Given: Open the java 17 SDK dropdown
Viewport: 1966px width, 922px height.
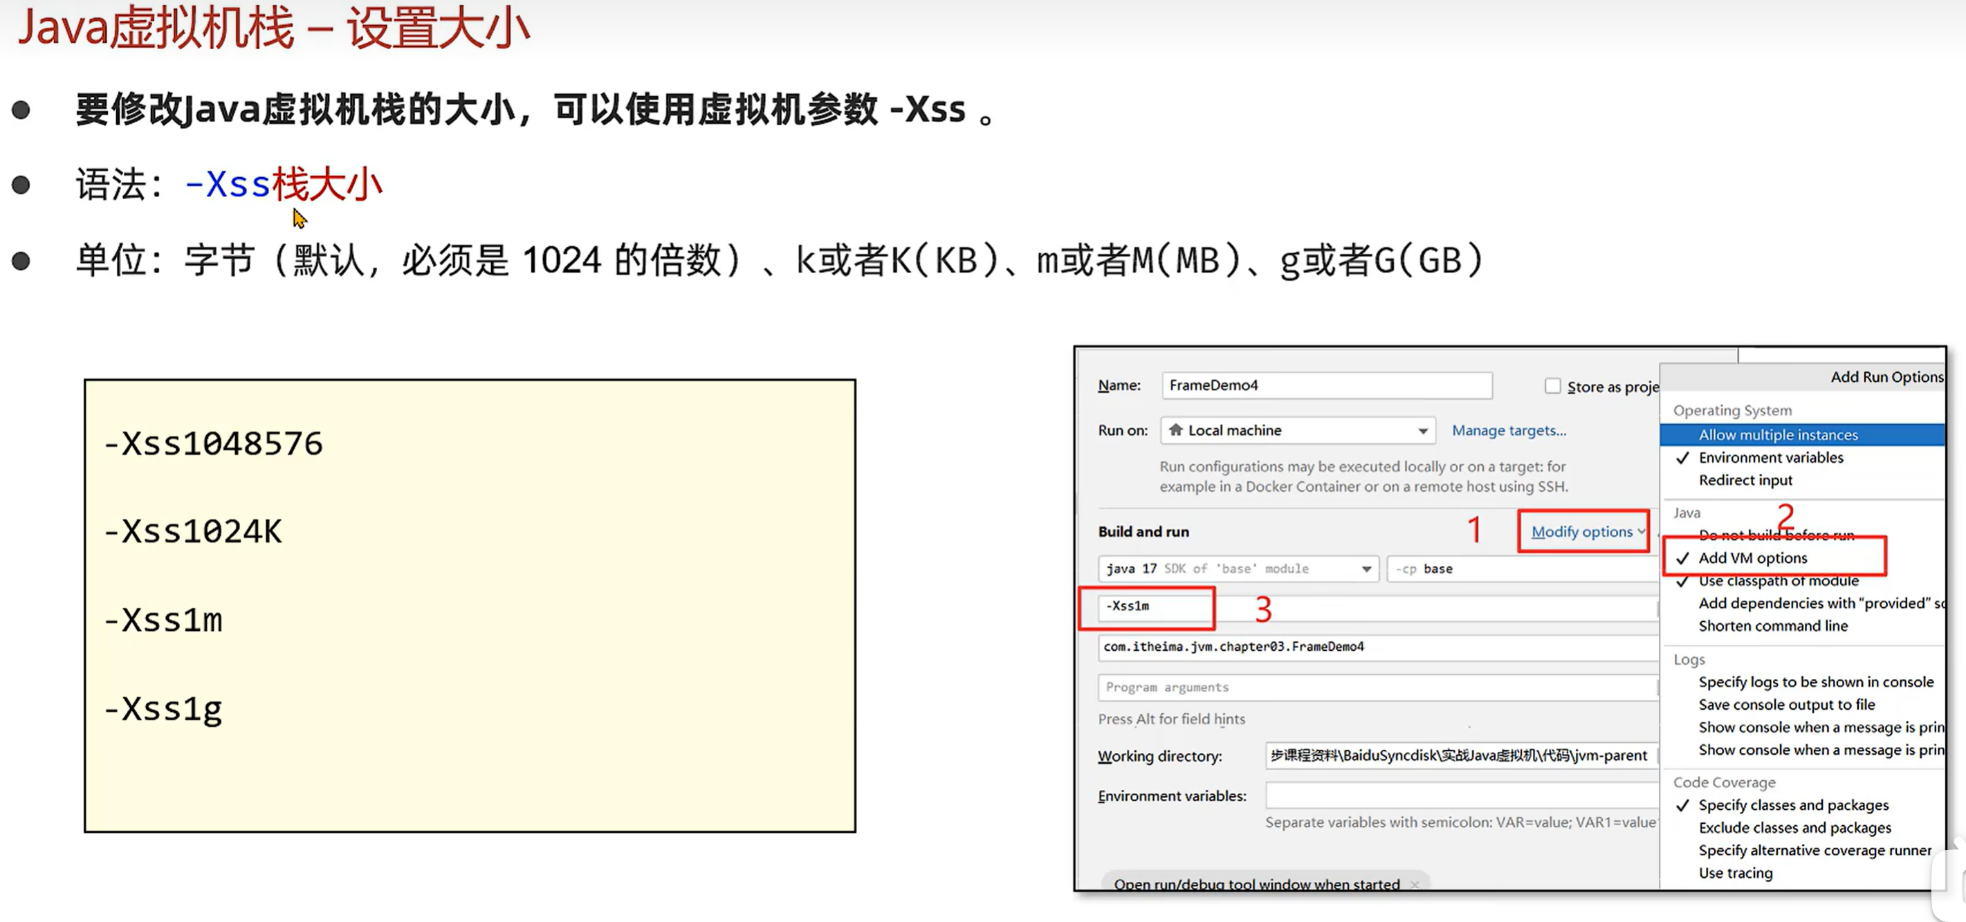Looking at the screenshot, I should point(1365,569).
